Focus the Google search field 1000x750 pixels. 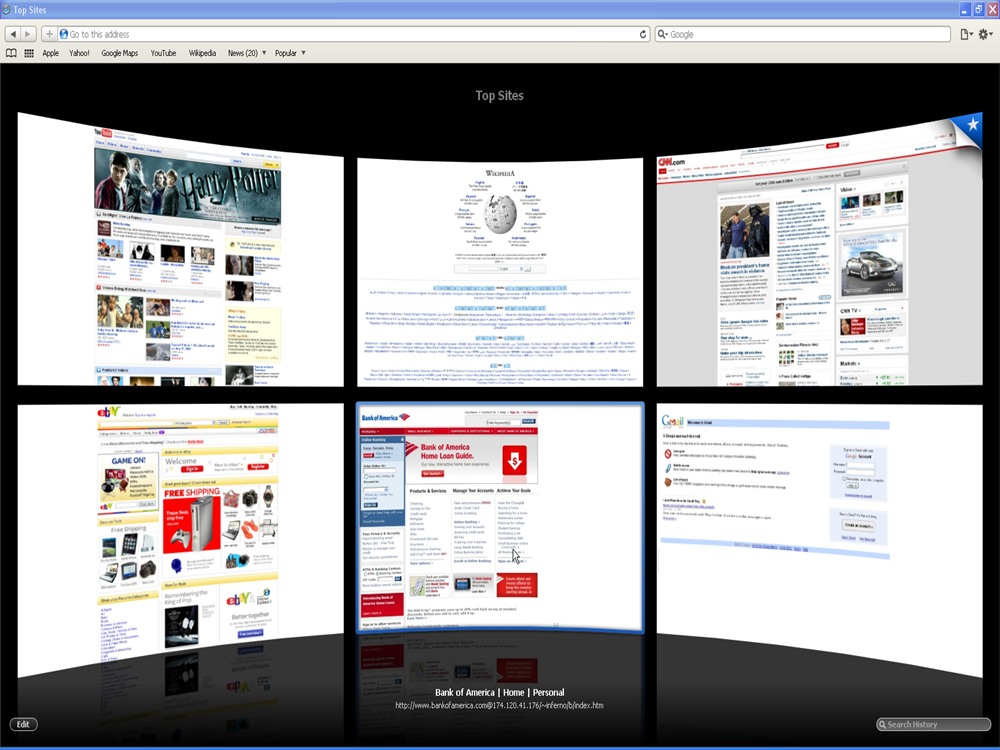pyautogui.click(x=803, y=34)
